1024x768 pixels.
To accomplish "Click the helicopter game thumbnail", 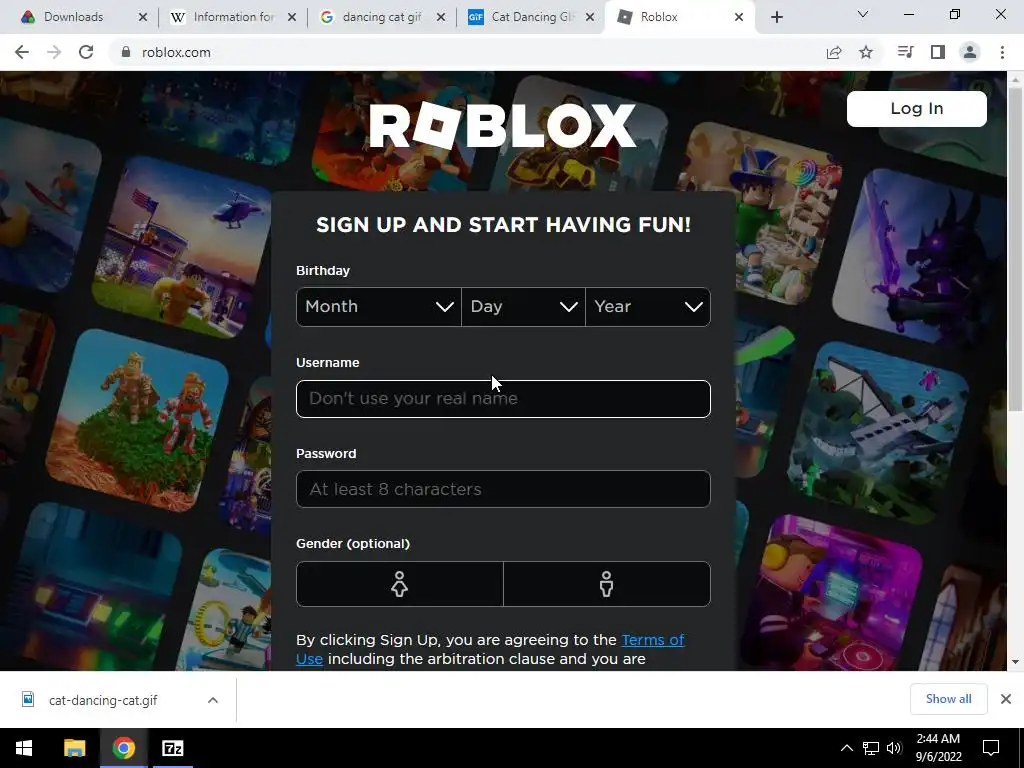I will 183,247.
